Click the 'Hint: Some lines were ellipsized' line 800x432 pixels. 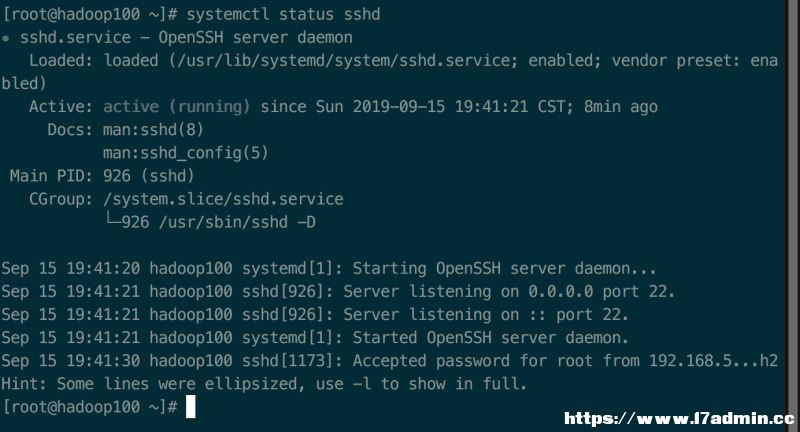[x=264, y=384]
